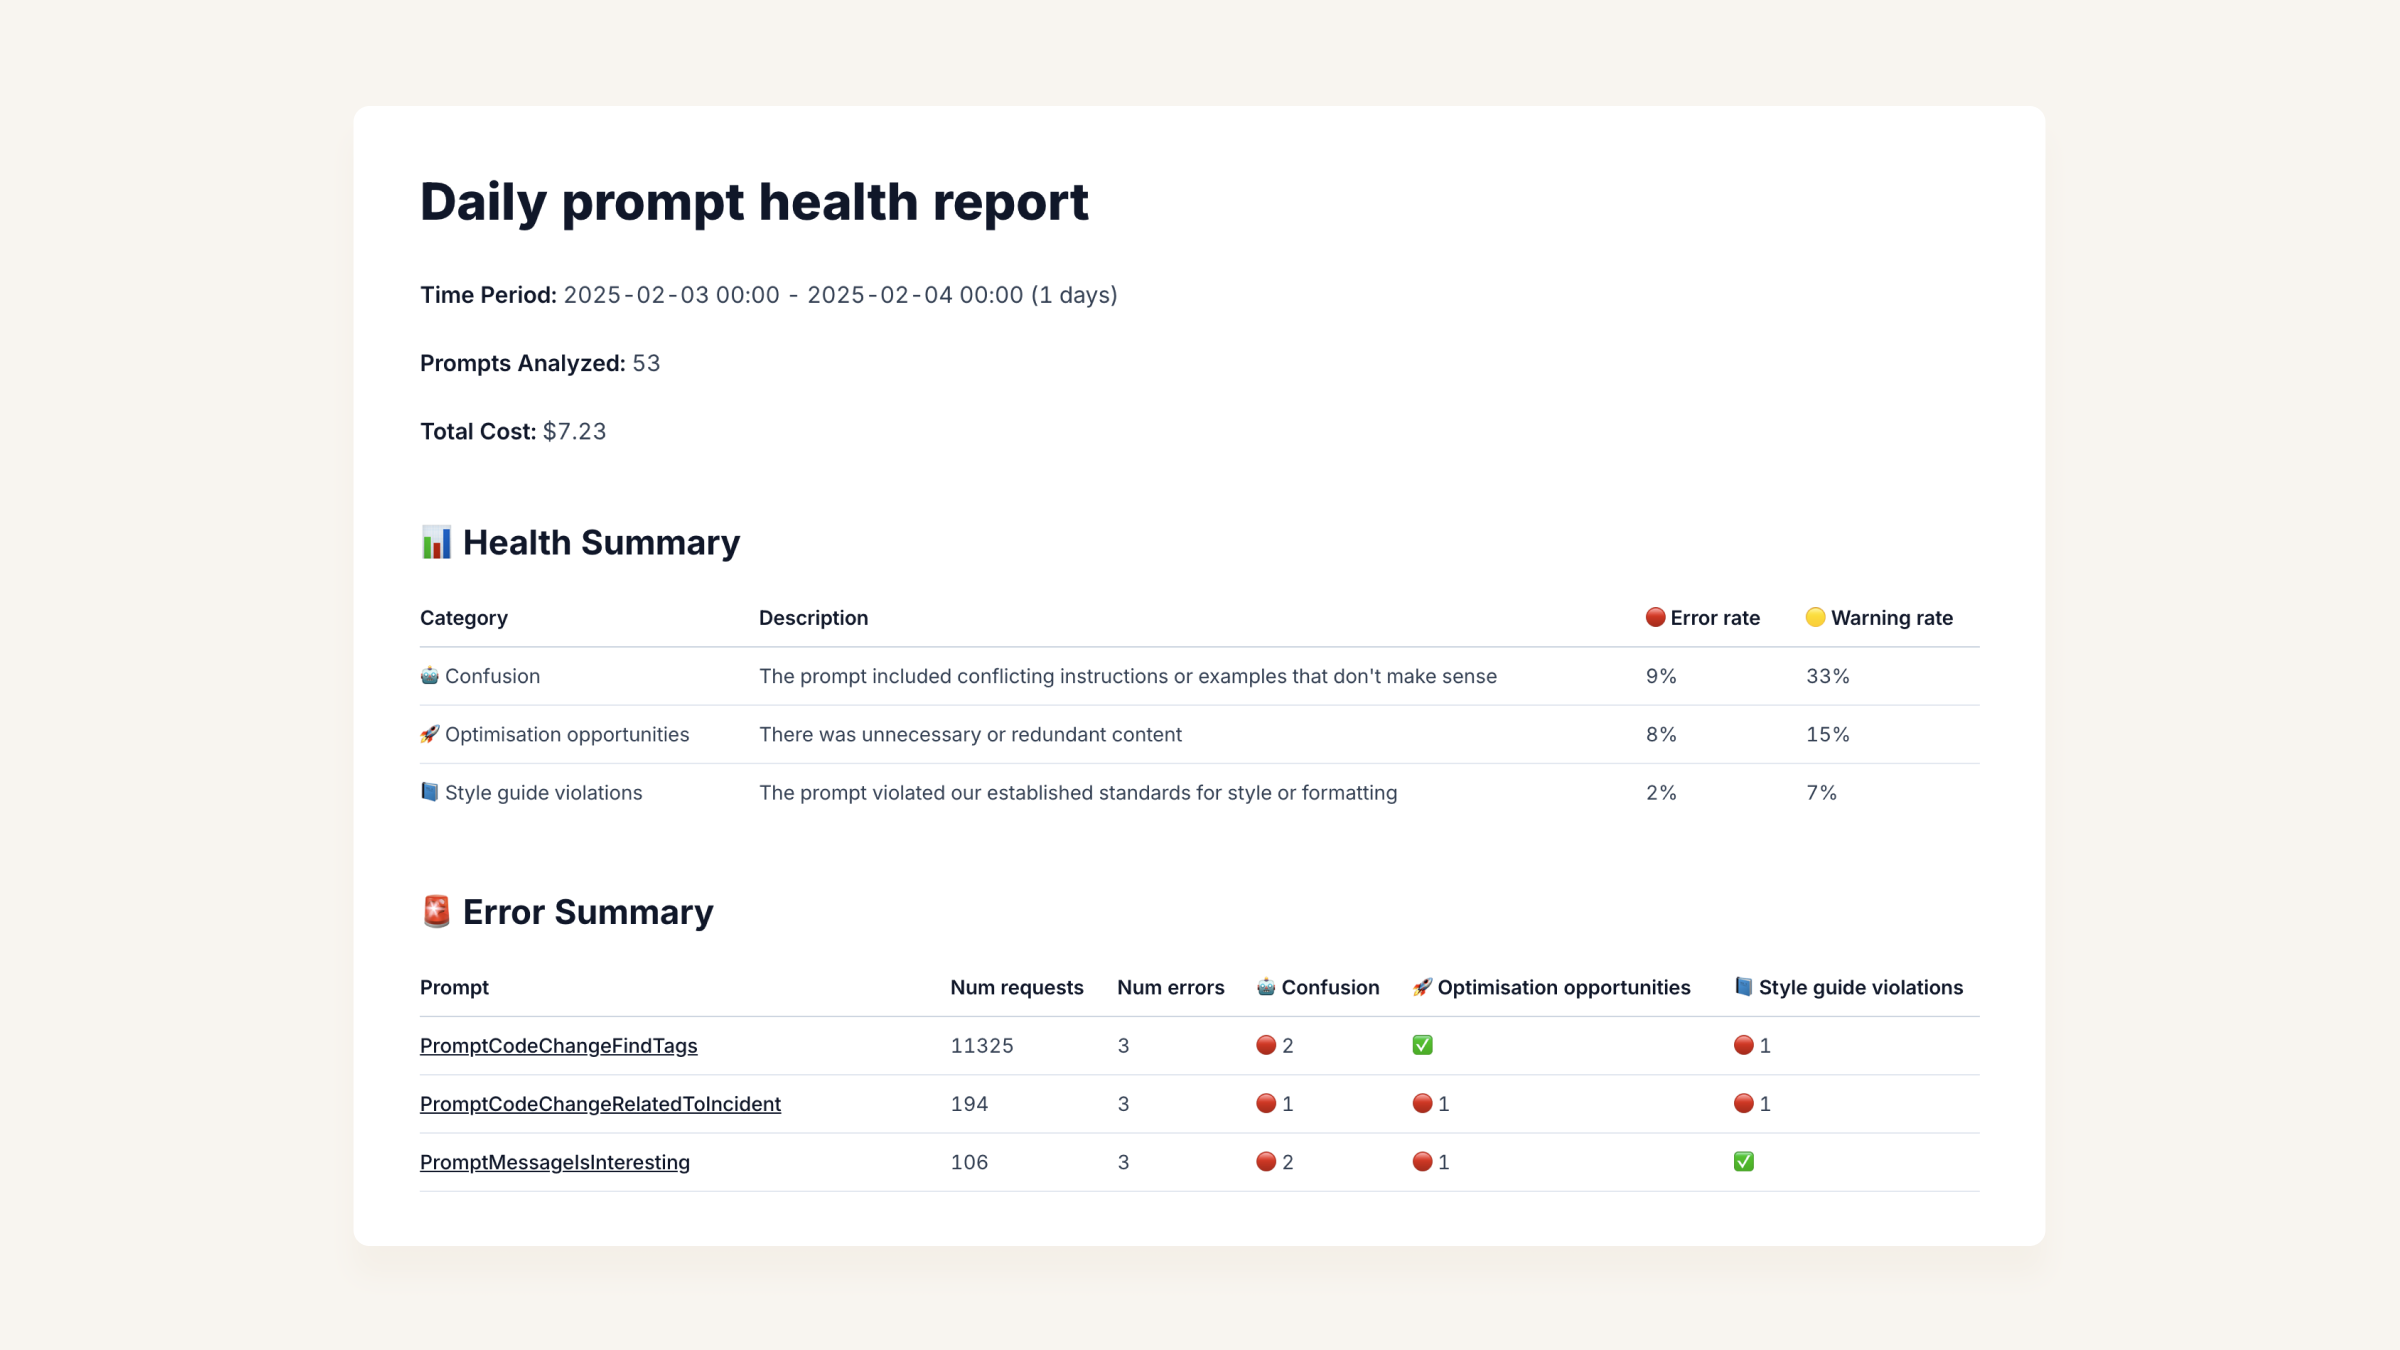Click the rocket icon in Optimisation opportunities row
This screenshot has height=1350, width=2400.
[429, 733]
